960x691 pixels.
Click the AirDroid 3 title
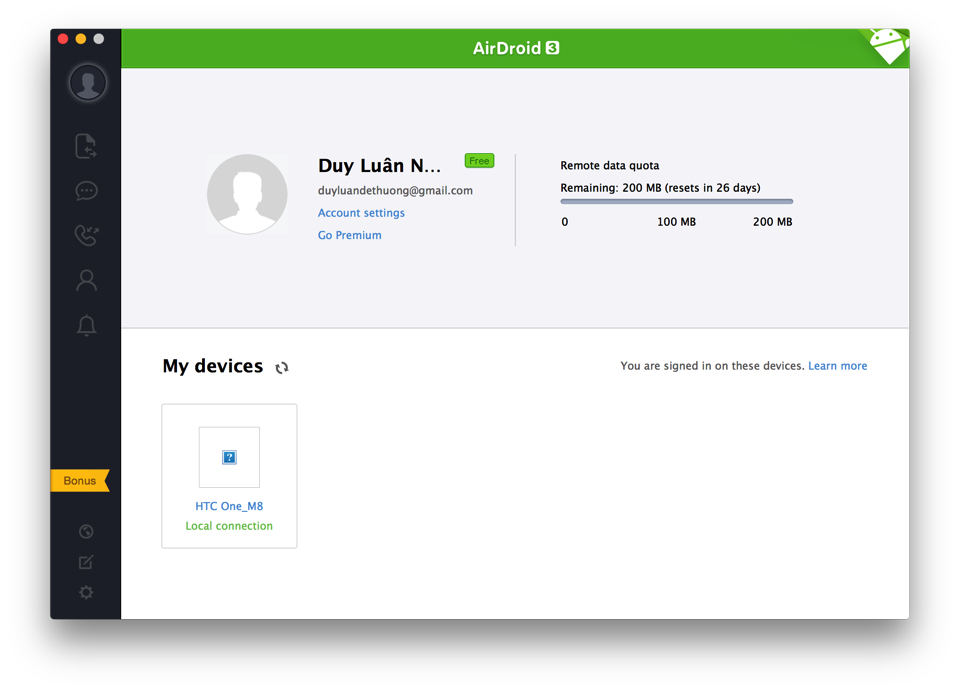click(x=516, y=48)
